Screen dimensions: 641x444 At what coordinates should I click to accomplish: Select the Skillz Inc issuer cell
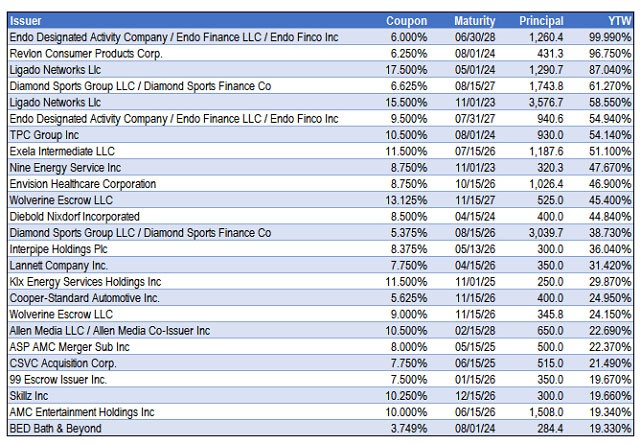[x=29, y=396]
